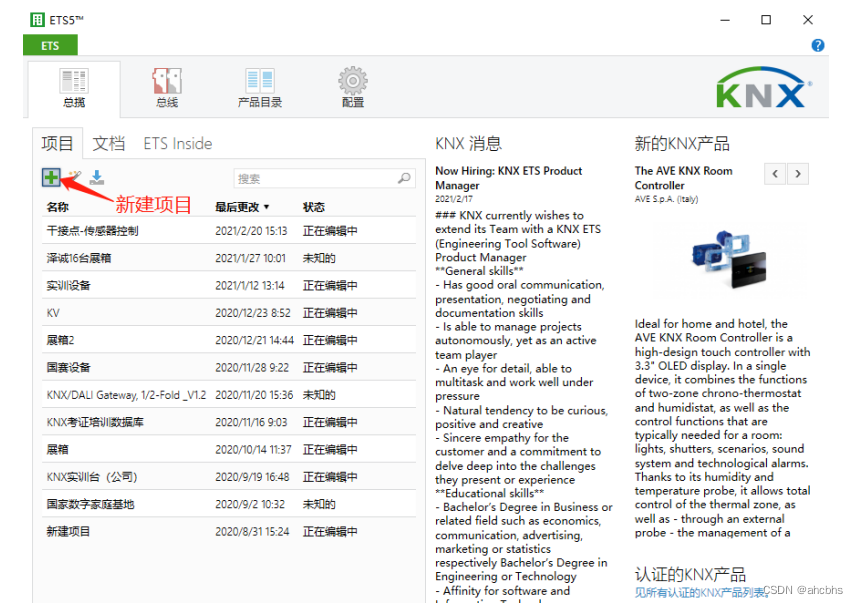This screenshot has width=858, height=604.
Task: Open 见所有认证的KNX产品列表 link
Action: pos(702,593)
